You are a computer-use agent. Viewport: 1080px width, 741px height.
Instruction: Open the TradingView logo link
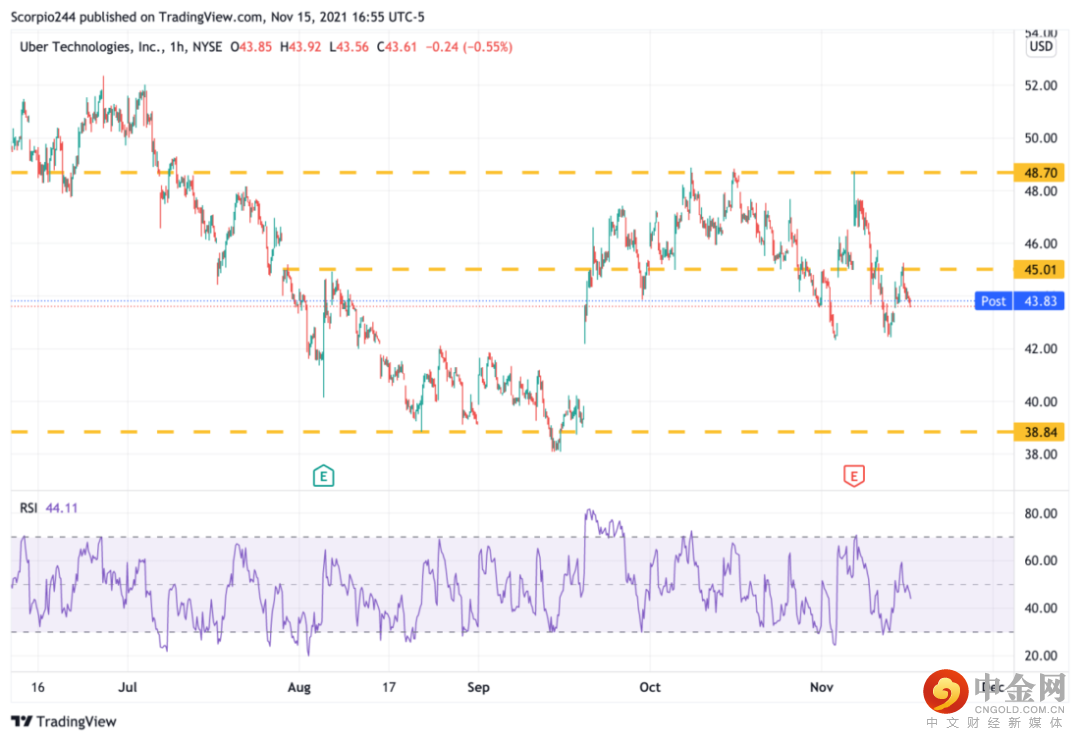[64, 721]
